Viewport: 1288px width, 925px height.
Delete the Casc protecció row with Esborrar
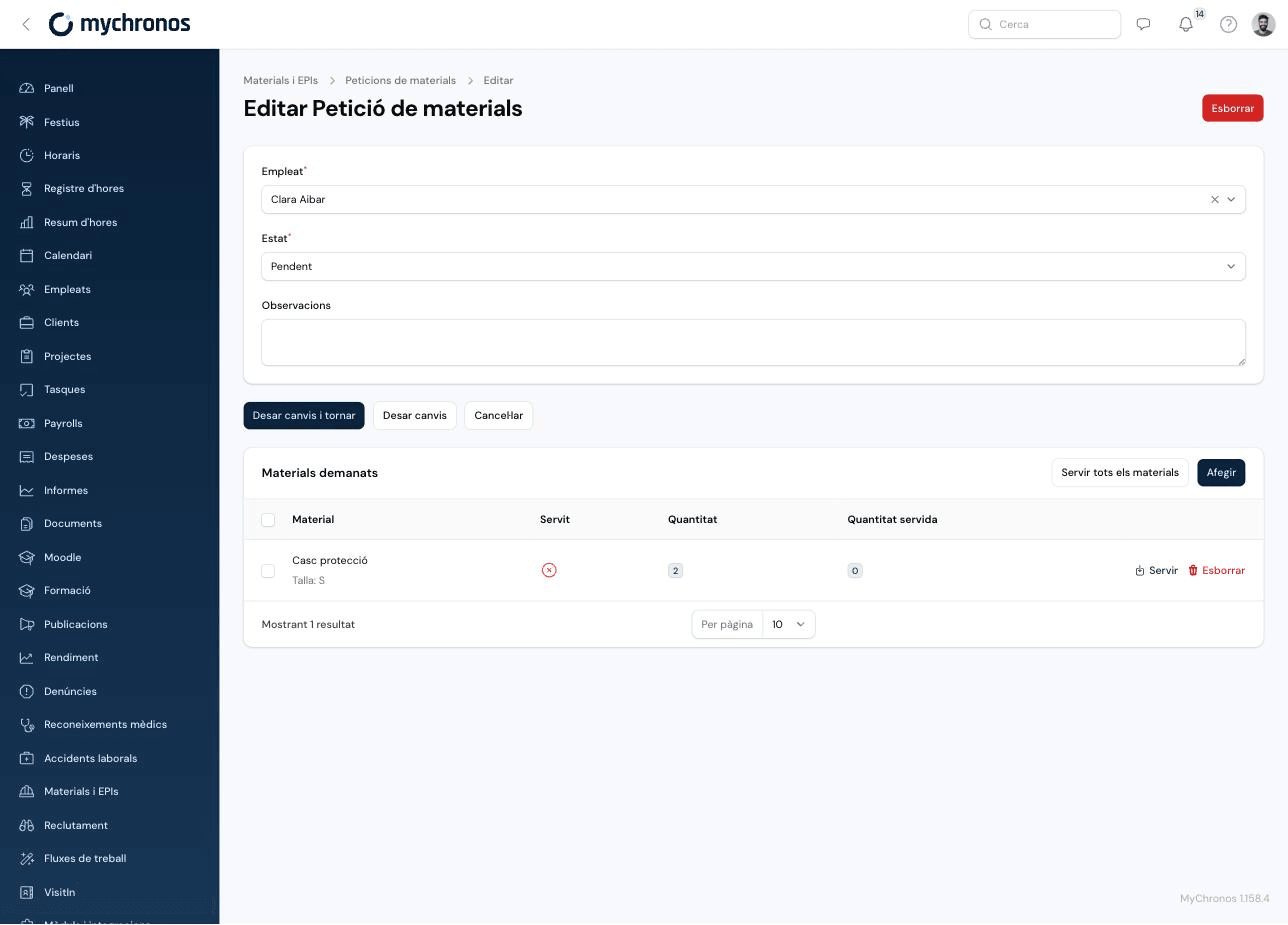(1216, 570)
